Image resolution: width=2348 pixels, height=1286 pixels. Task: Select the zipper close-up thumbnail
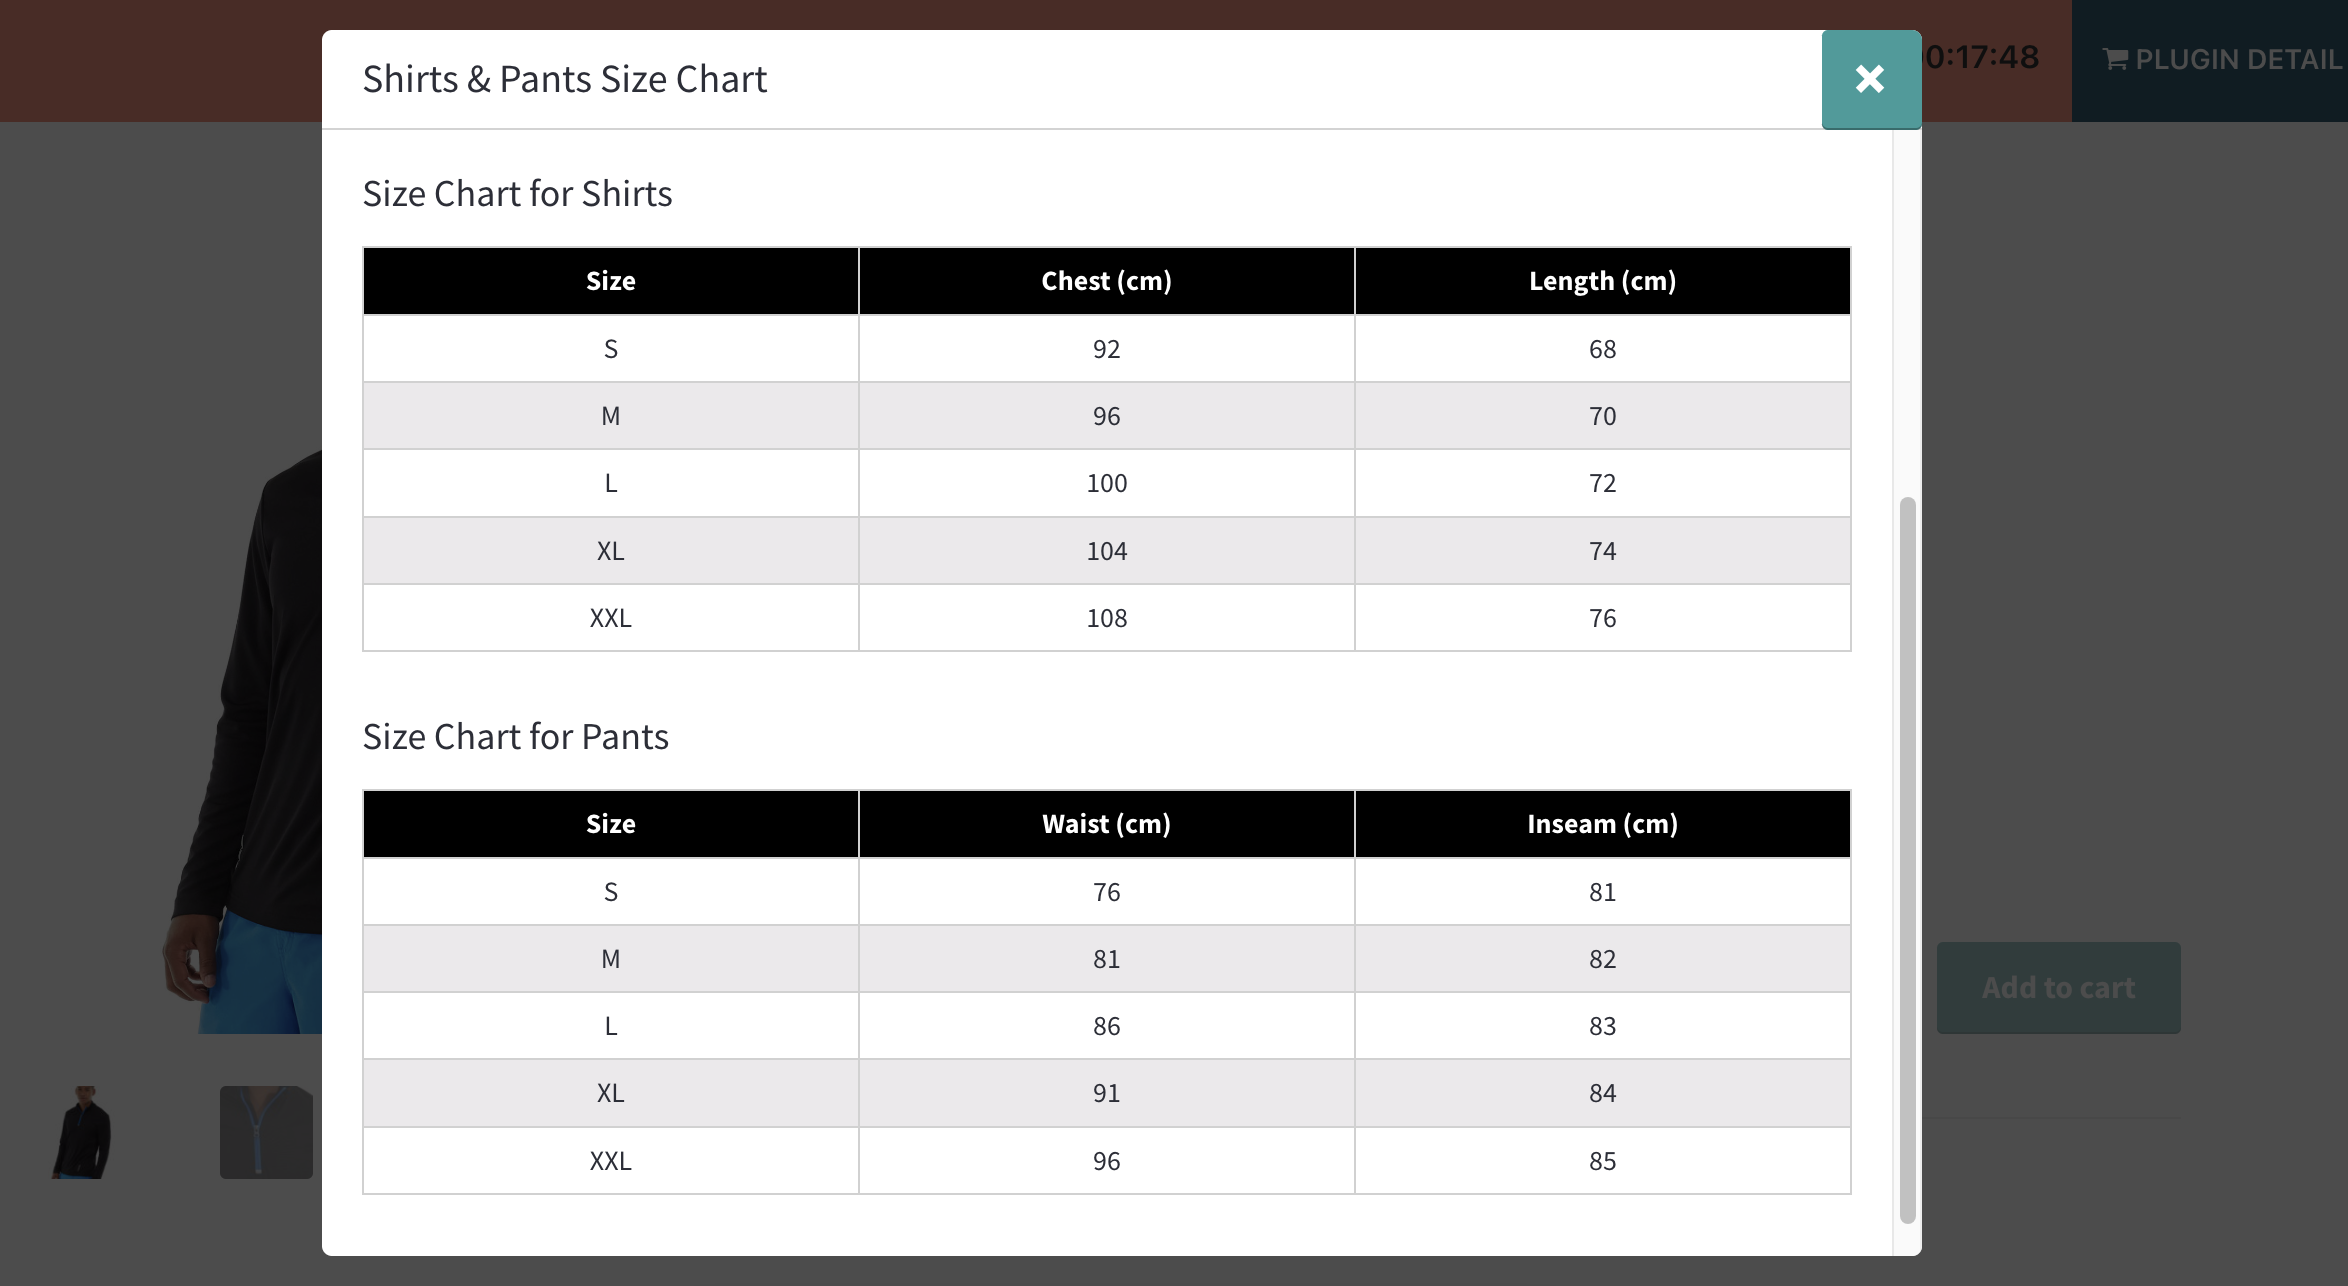pyautogui.click(x=265, y=1131)
